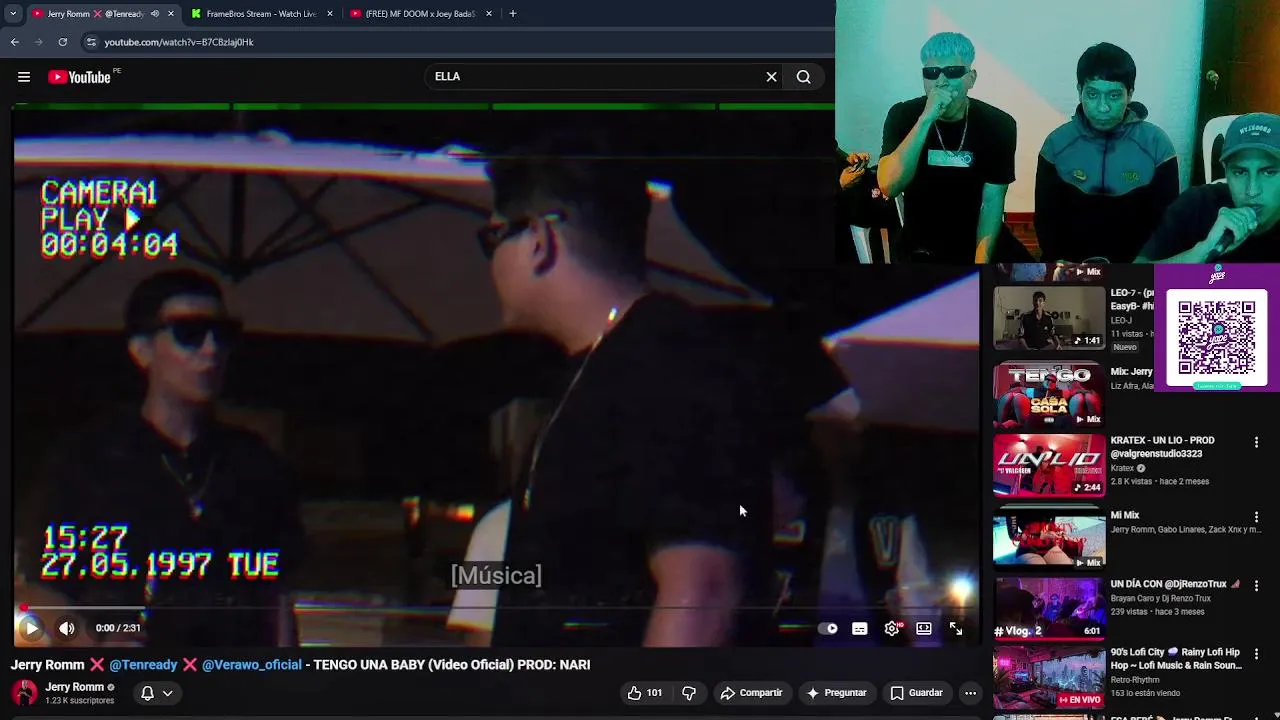Open the tab search dropdown arrow

point(13,14)
